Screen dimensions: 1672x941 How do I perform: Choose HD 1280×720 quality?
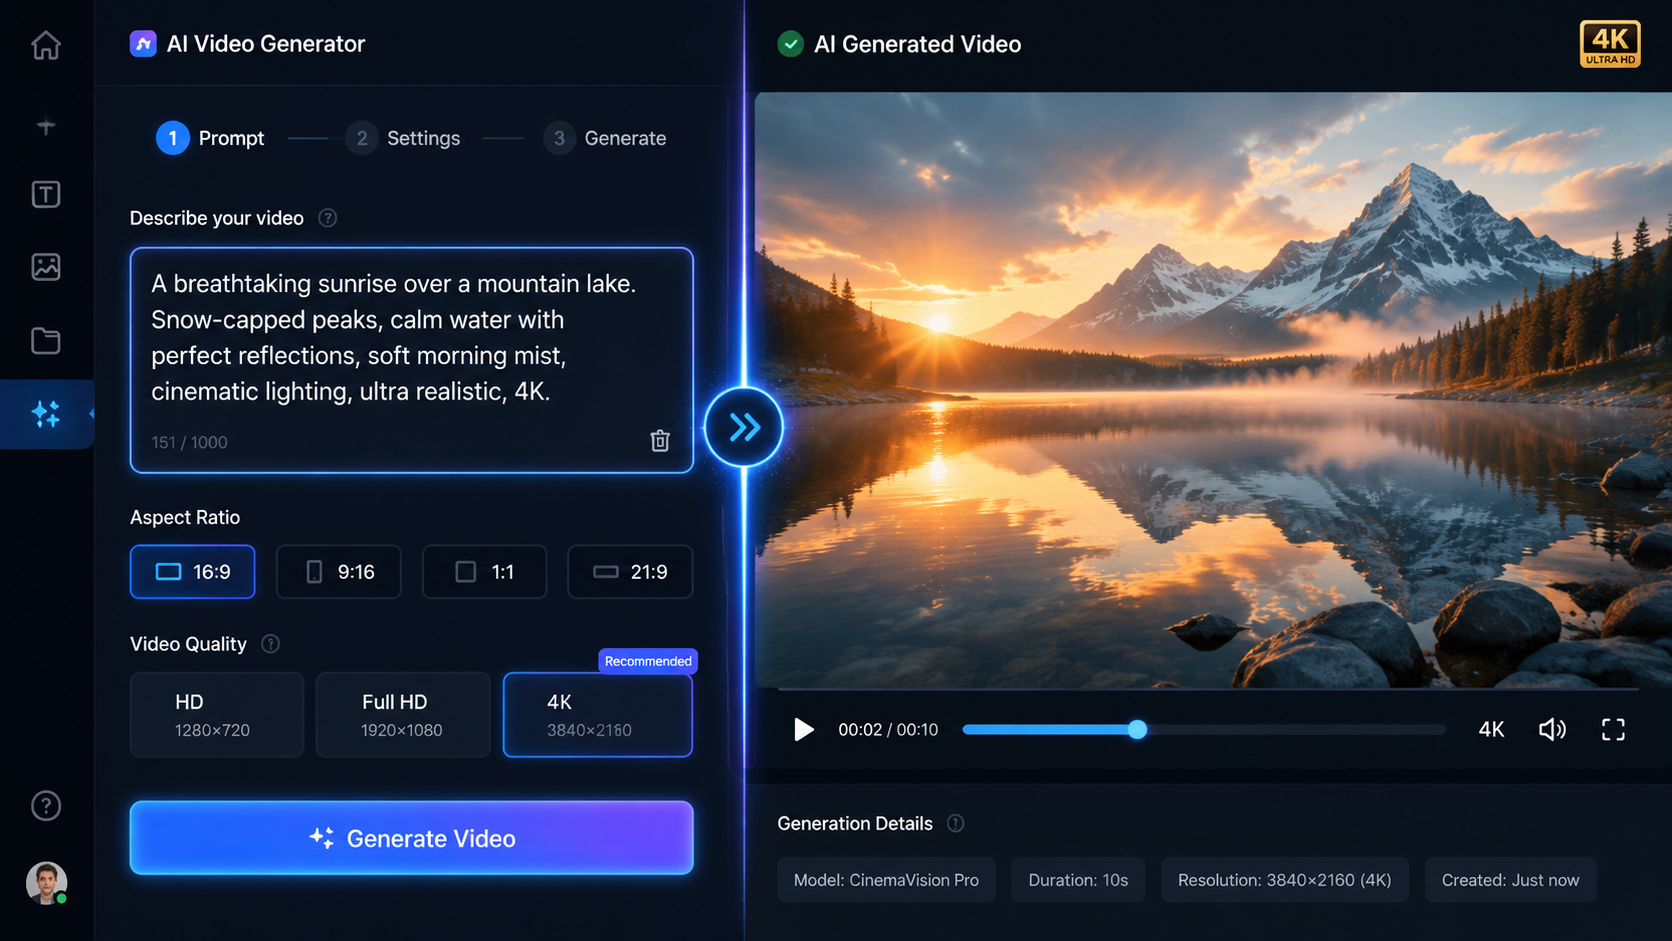(x=217, y=715)
